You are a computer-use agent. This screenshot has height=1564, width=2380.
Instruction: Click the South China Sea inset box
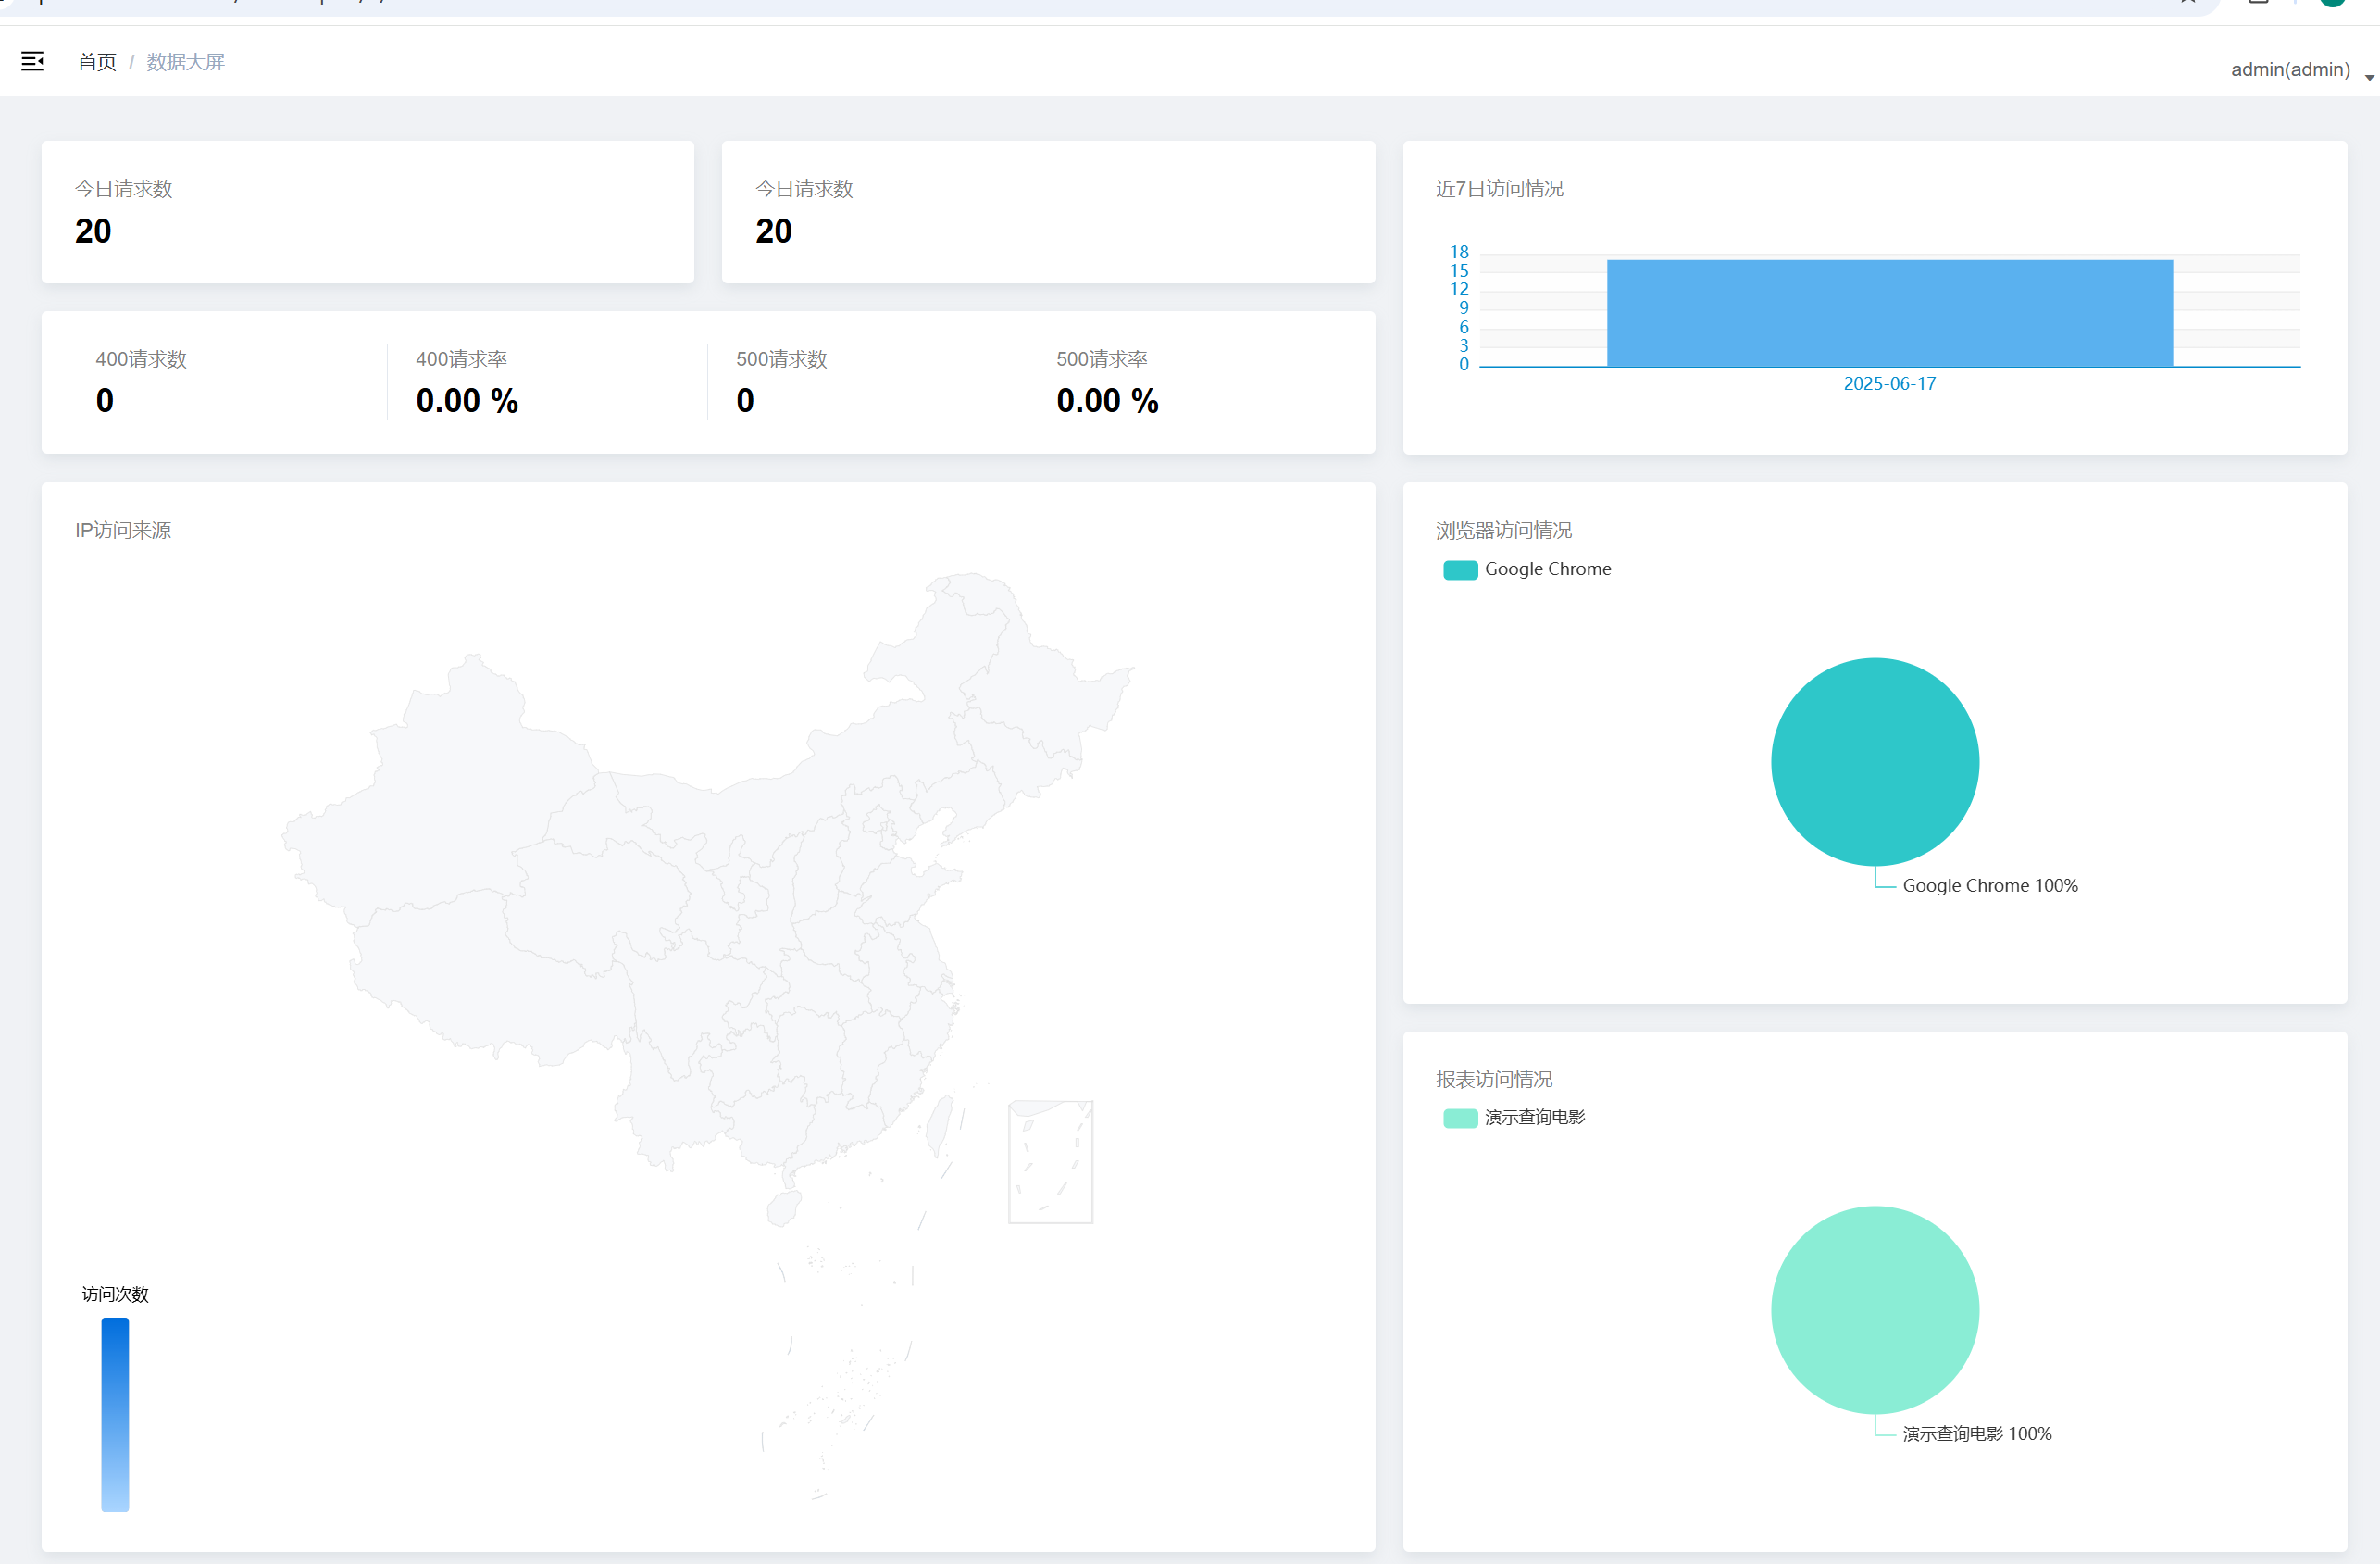1050,1162
